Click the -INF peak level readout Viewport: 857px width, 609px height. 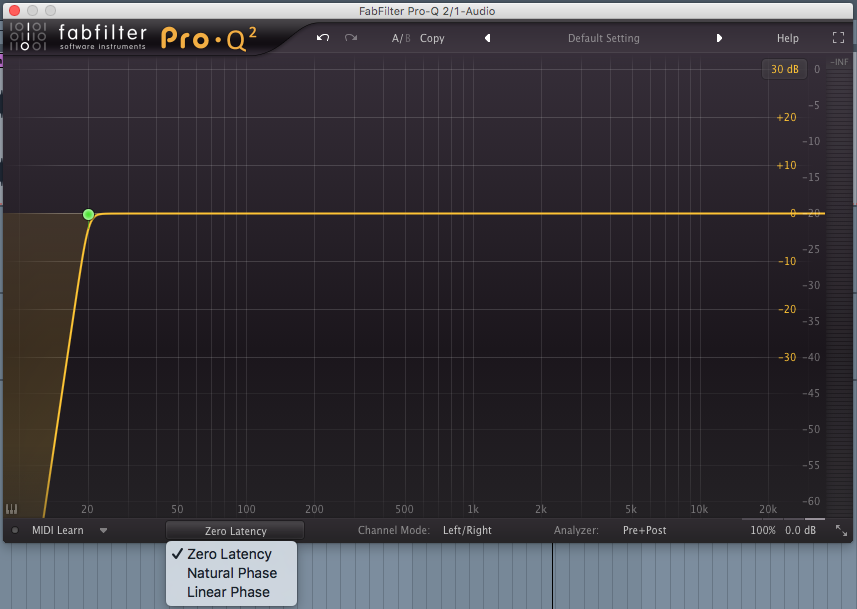[839, 62]
